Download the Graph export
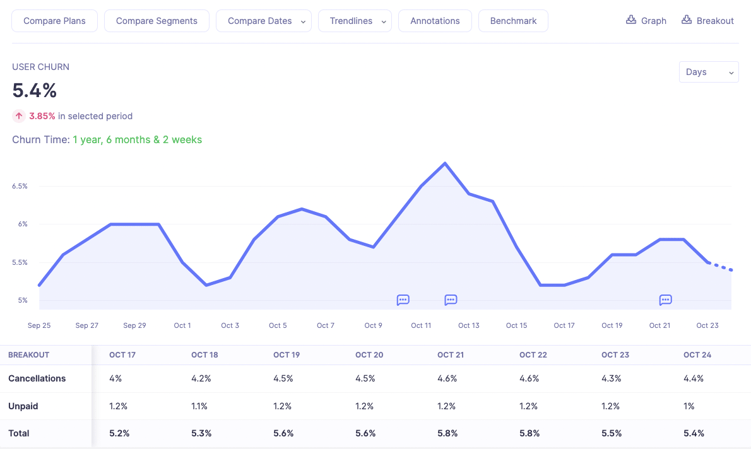The height and width of the screenshot is (449, 751). coord(646,21)
